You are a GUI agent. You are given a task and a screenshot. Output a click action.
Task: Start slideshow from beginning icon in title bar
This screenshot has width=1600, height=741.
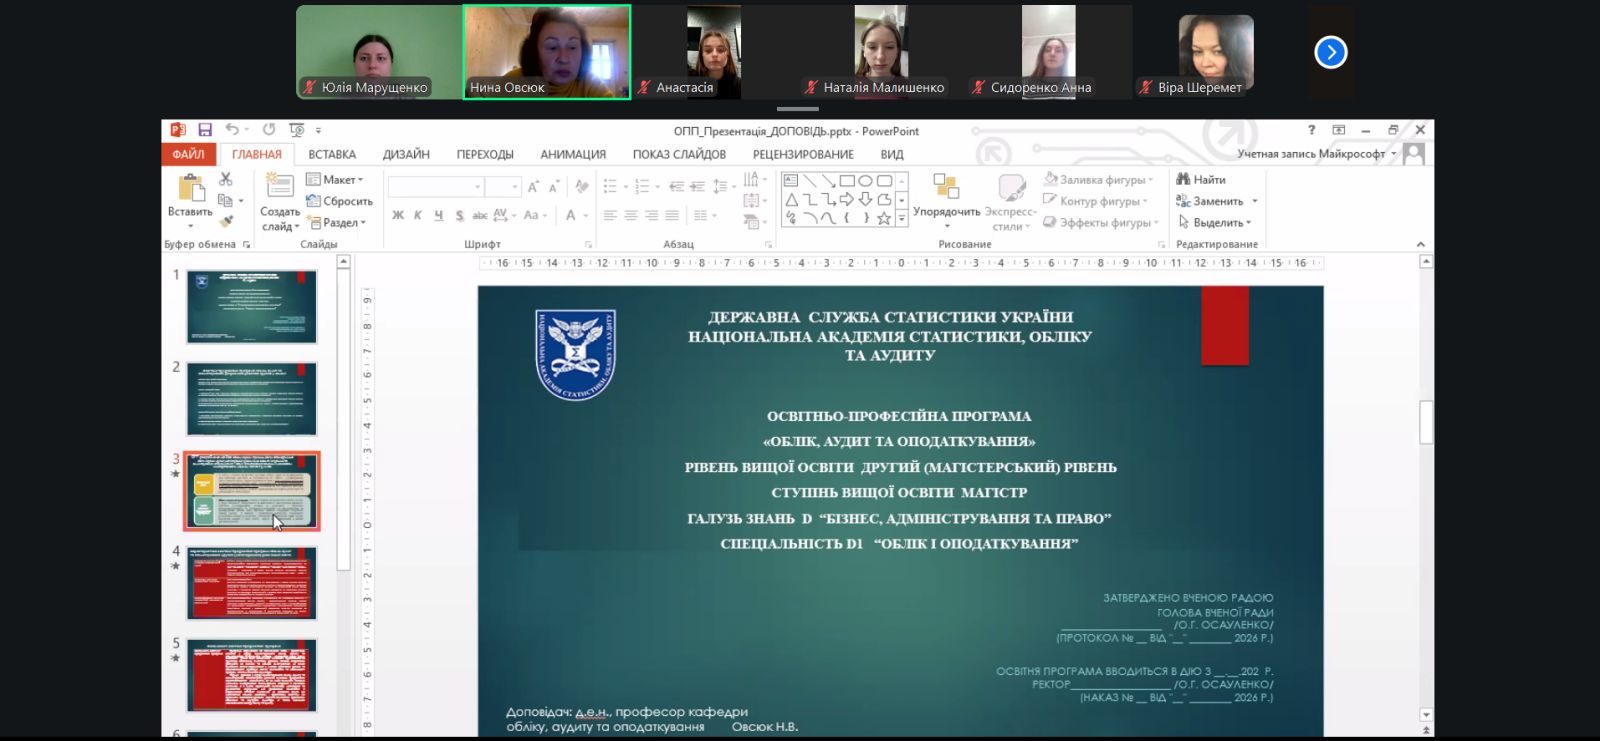(x=296, y=130)
